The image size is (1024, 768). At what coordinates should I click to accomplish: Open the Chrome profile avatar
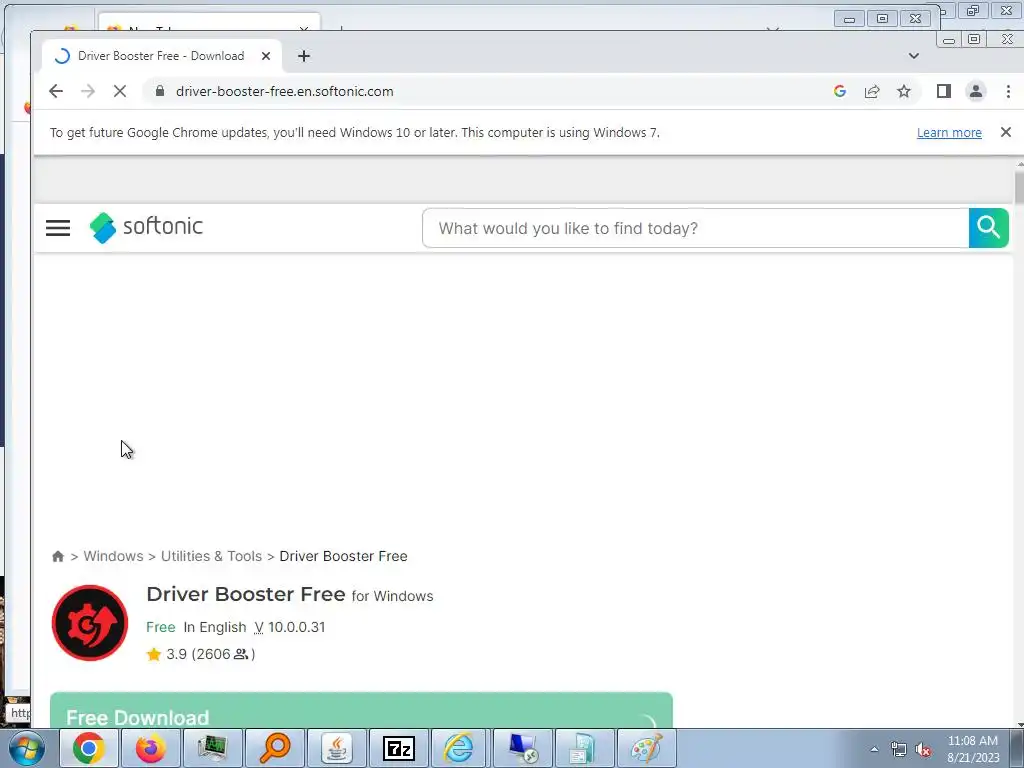pyautogui.click(x=976, y=91)
